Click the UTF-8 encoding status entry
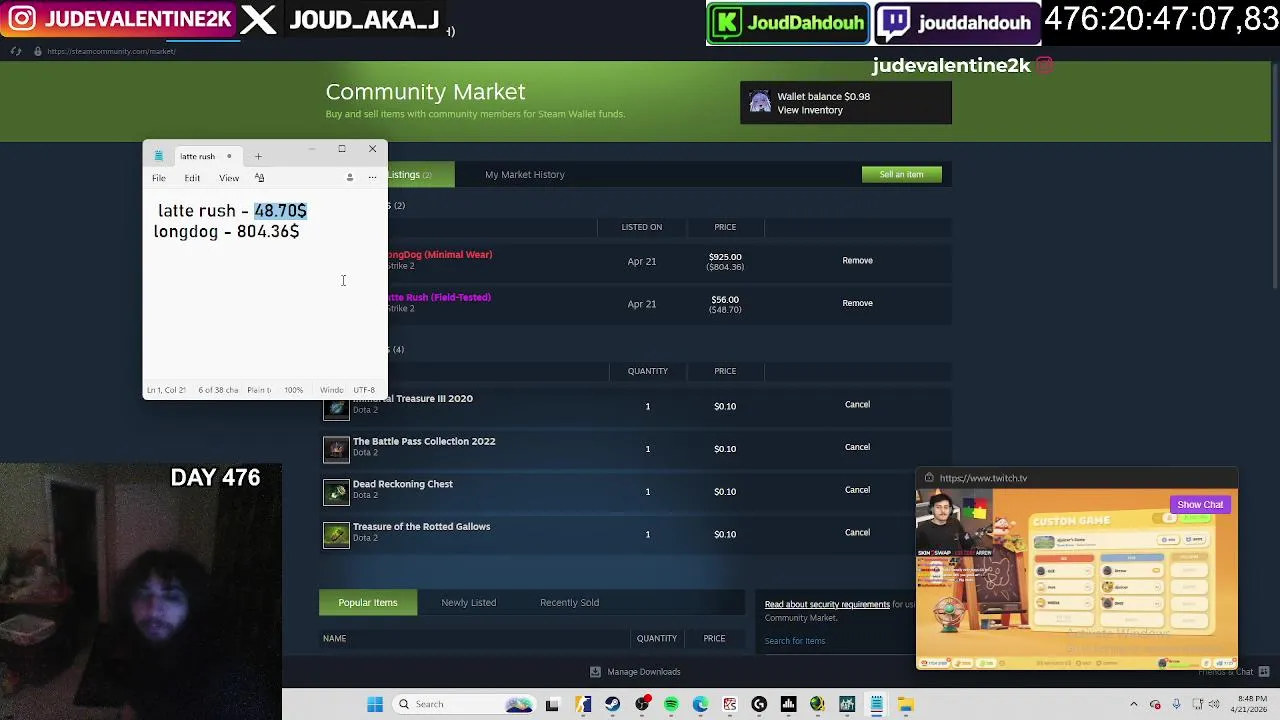Screen dimensions: 1280x720 tap(364, 390)
